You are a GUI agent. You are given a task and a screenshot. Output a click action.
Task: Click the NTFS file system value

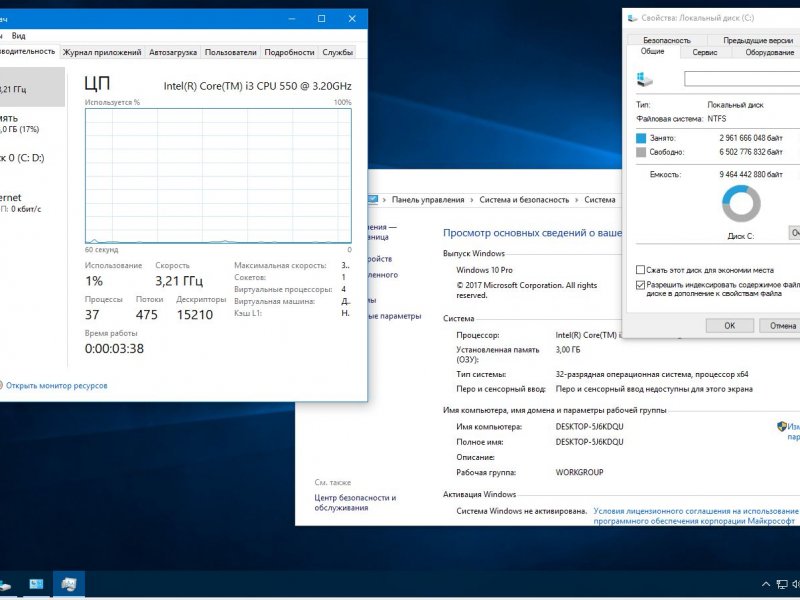[716, 119]
